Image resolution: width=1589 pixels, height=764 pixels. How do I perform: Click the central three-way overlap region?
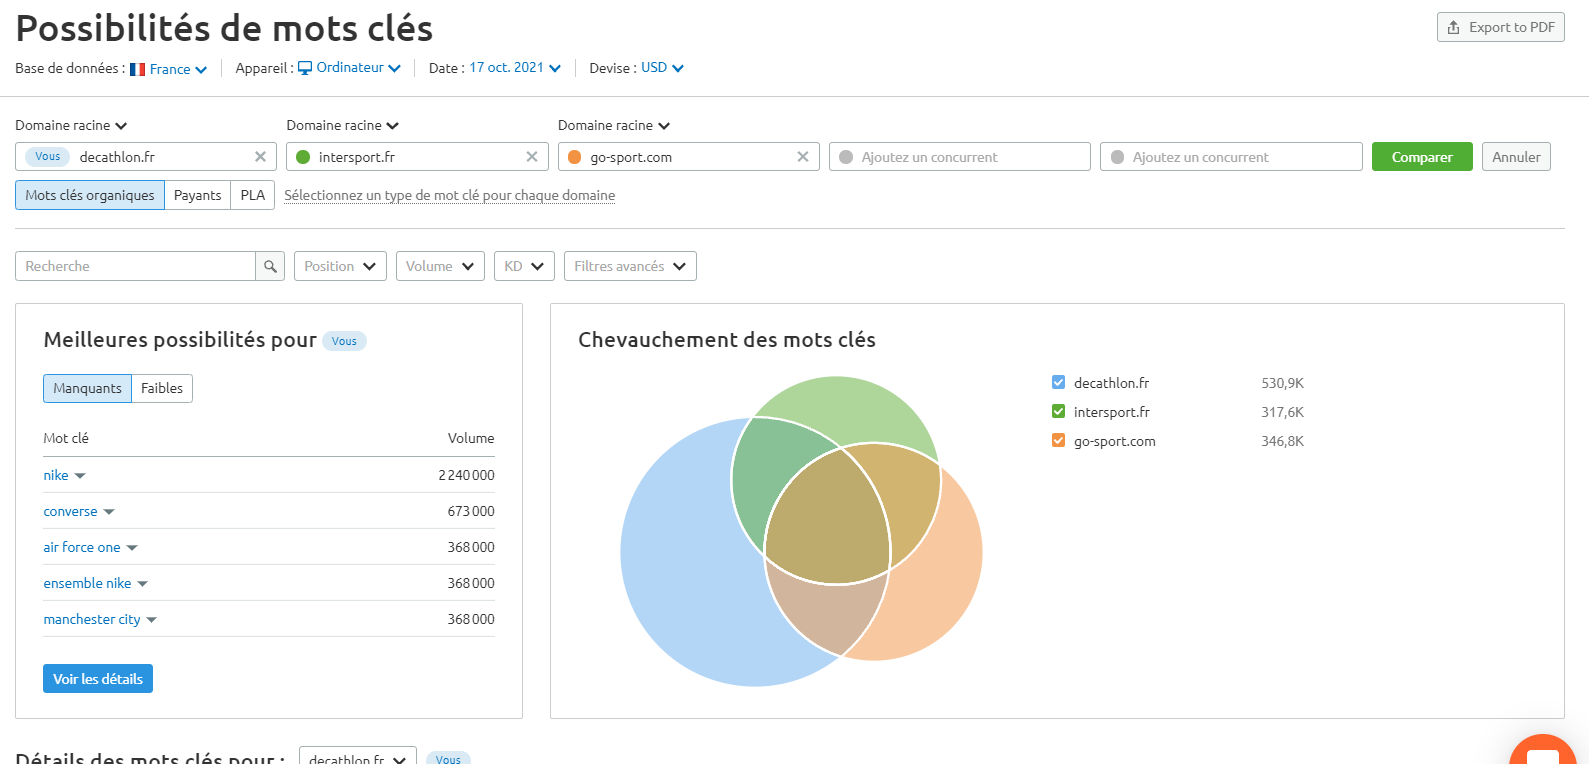pyautogui.click(x=828, y=520)
